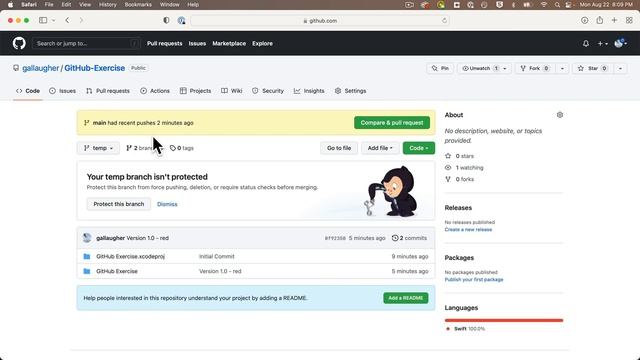640x360 pixels.
Task: Open the temp branch selector
Action: pos(98,148)
